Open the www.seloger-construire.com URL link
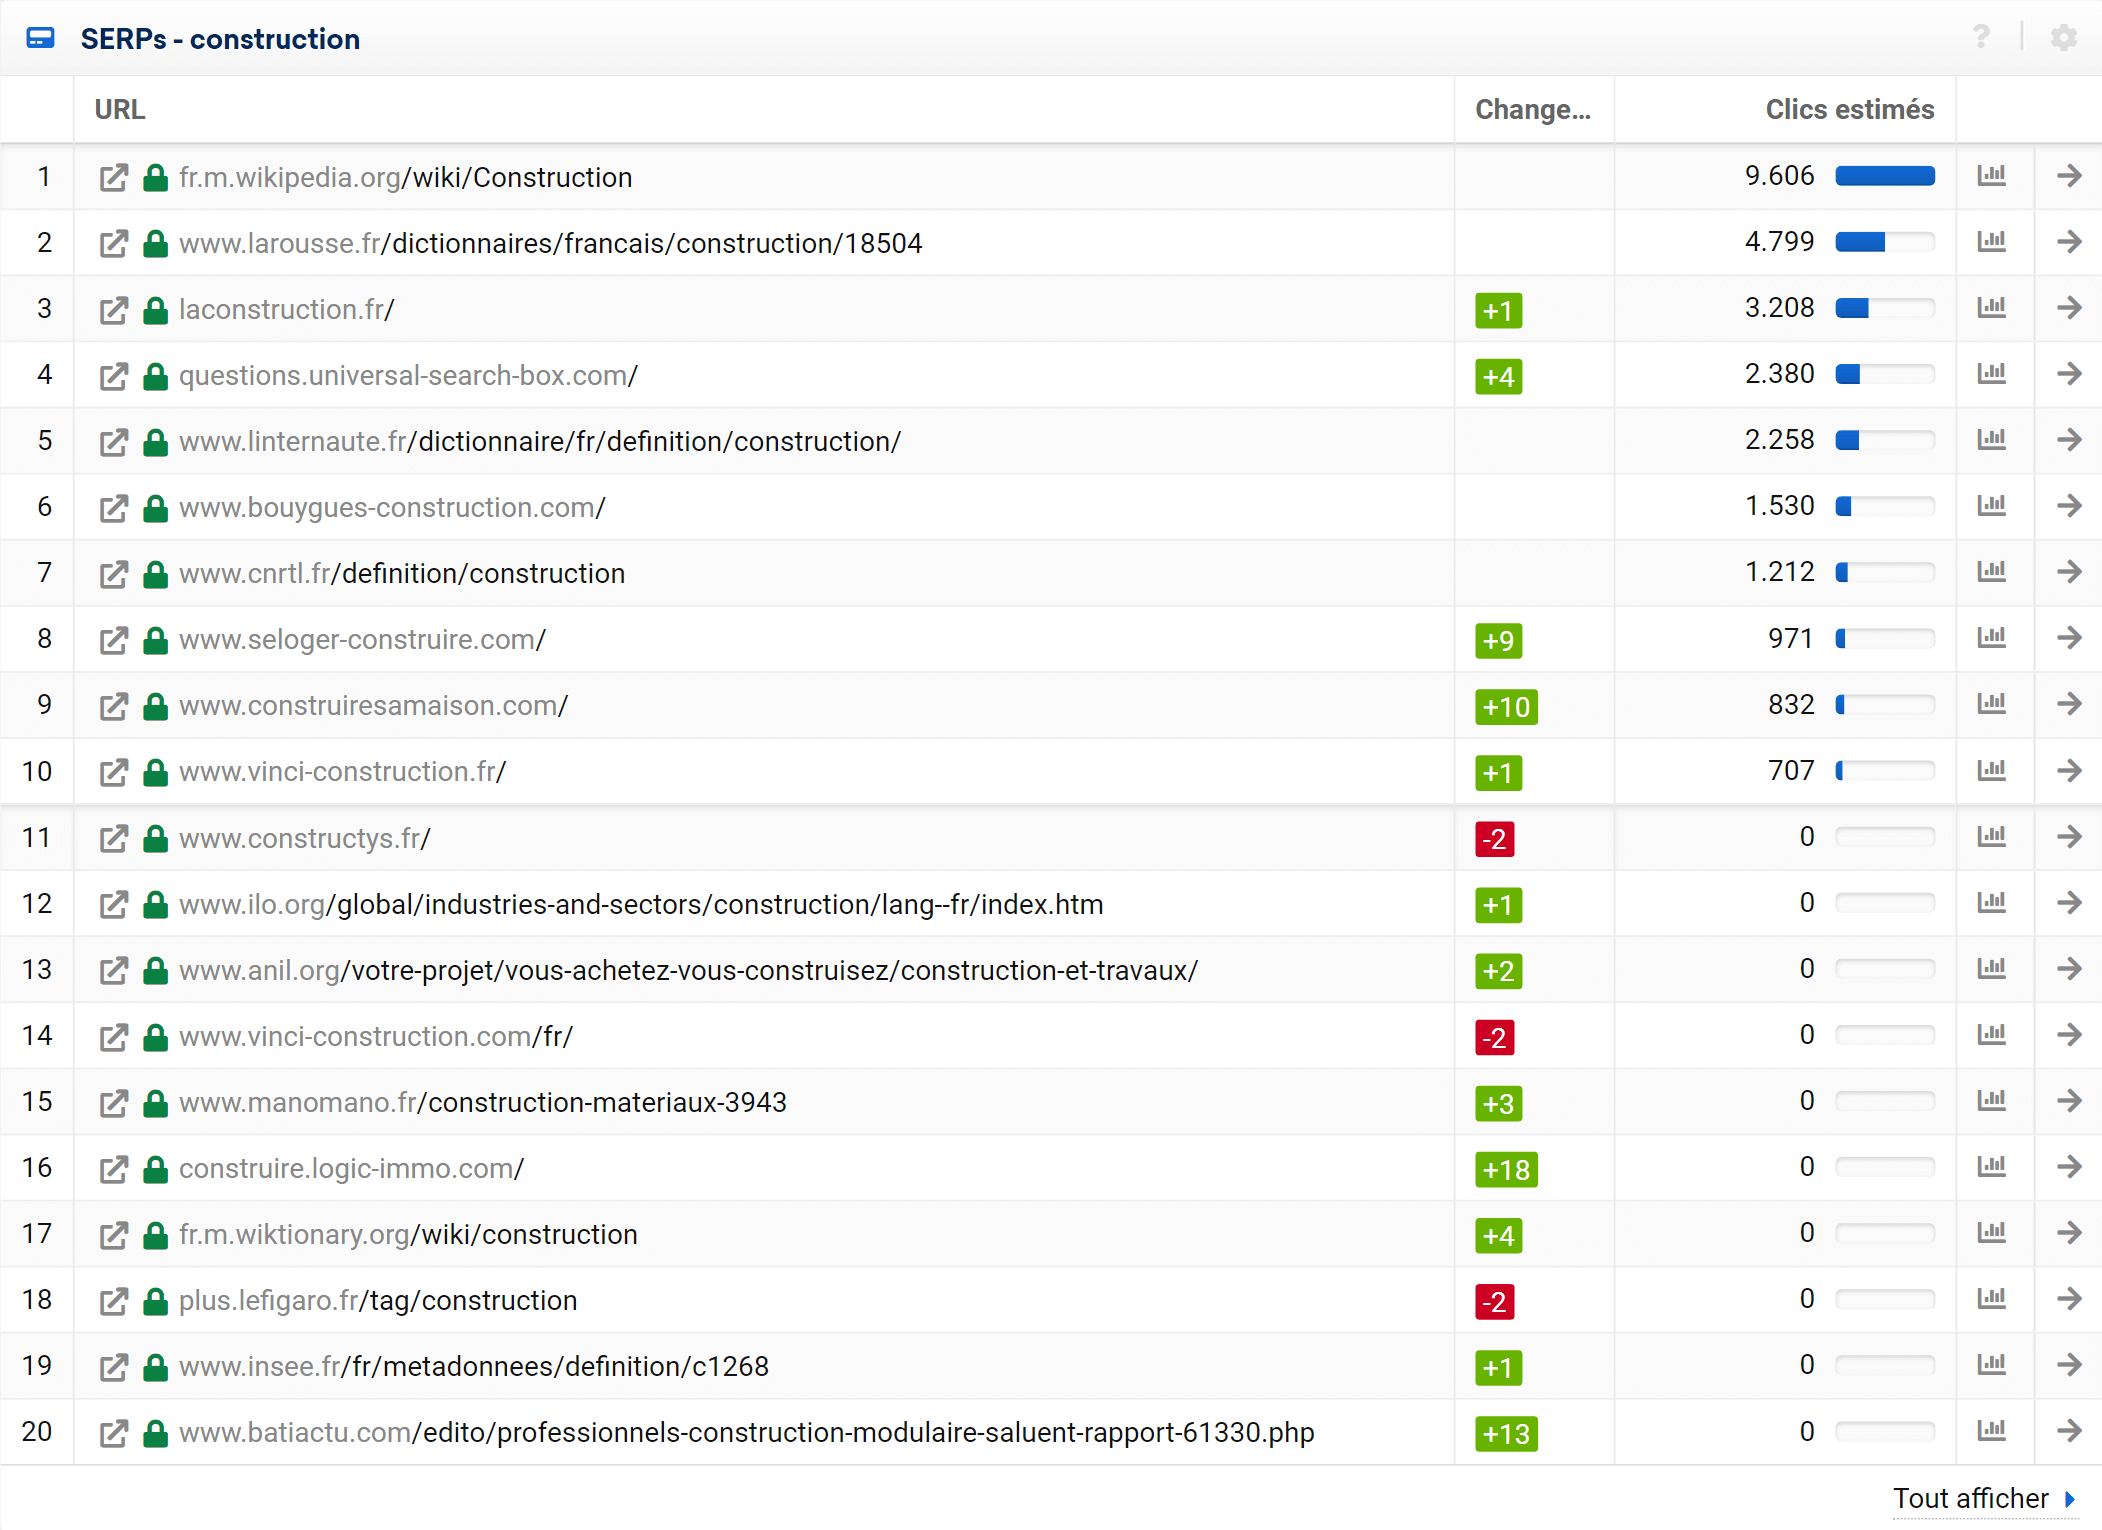The height and width of the screenshot is (1530, 2102). coord(362,639)
